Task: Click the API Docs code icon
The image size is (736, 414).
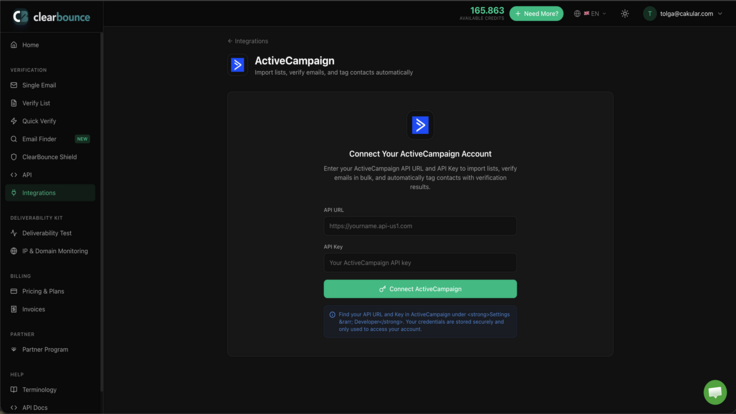Action: [14, 407]
